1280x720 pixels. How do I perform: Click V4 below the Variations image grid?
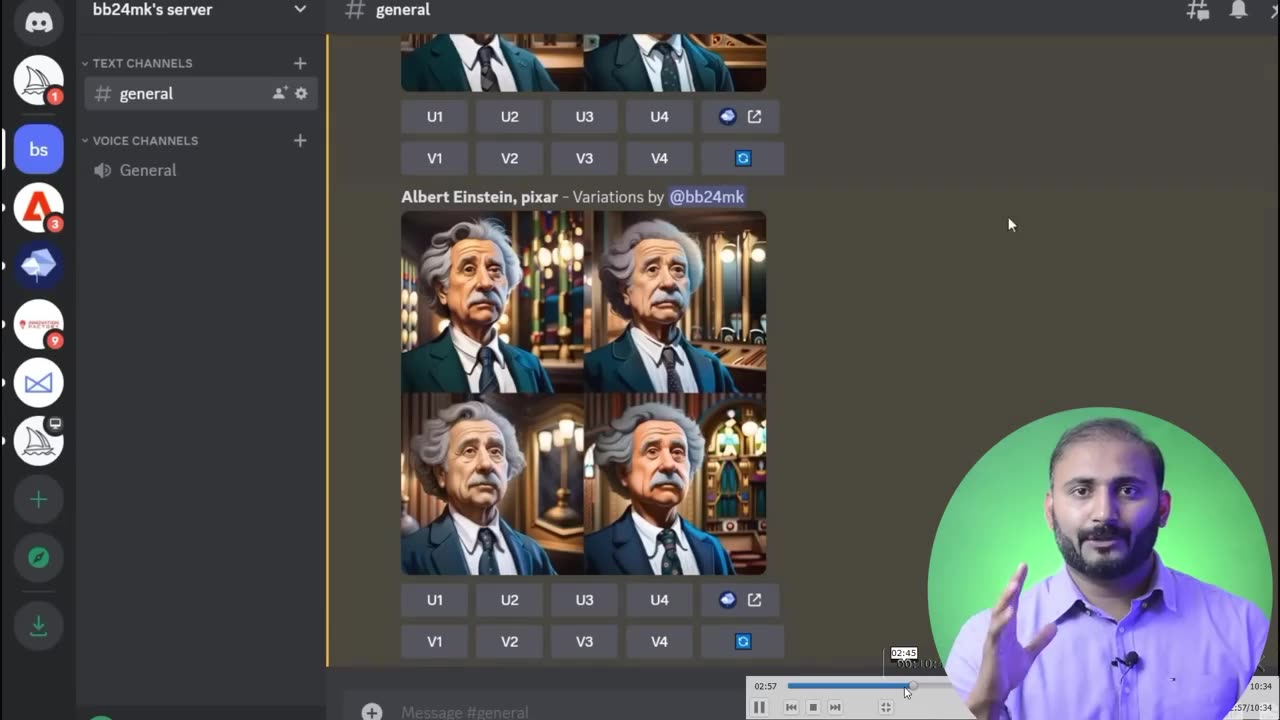(660, 642)
